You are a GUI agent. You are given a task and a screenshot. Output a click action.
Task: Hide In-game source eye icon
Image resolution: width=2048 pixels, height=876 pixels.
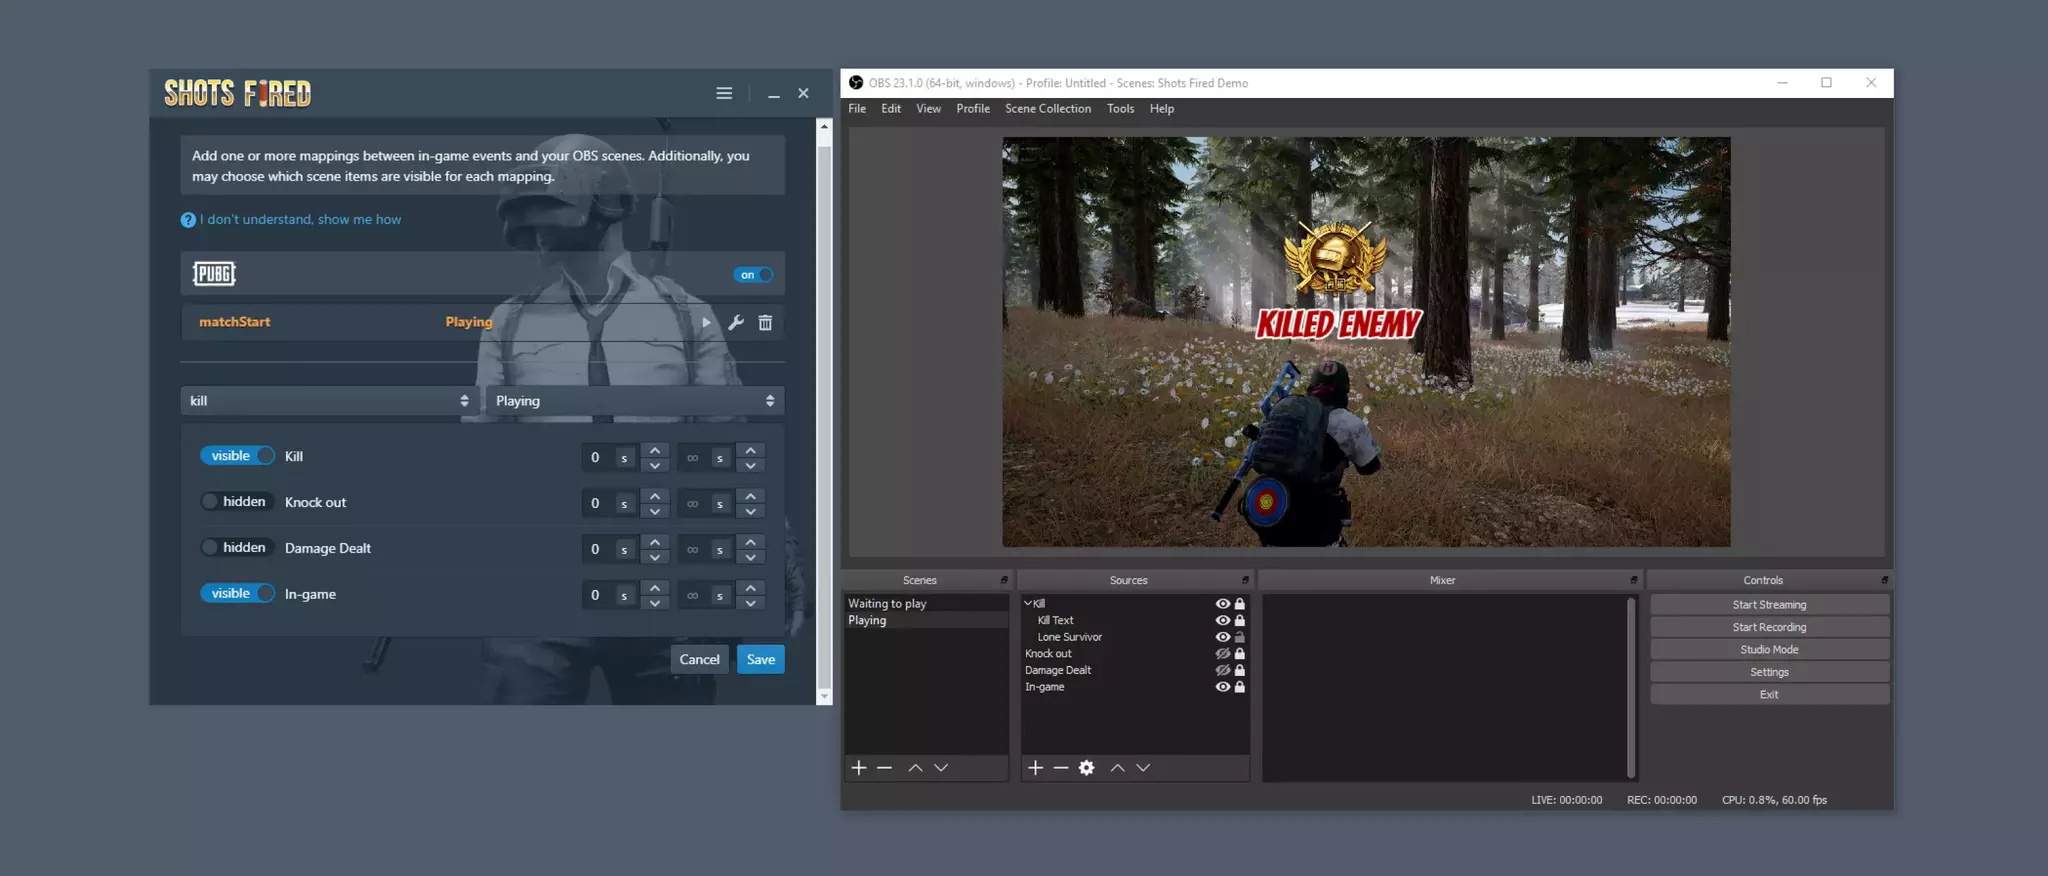click(x=1222, y=687)
